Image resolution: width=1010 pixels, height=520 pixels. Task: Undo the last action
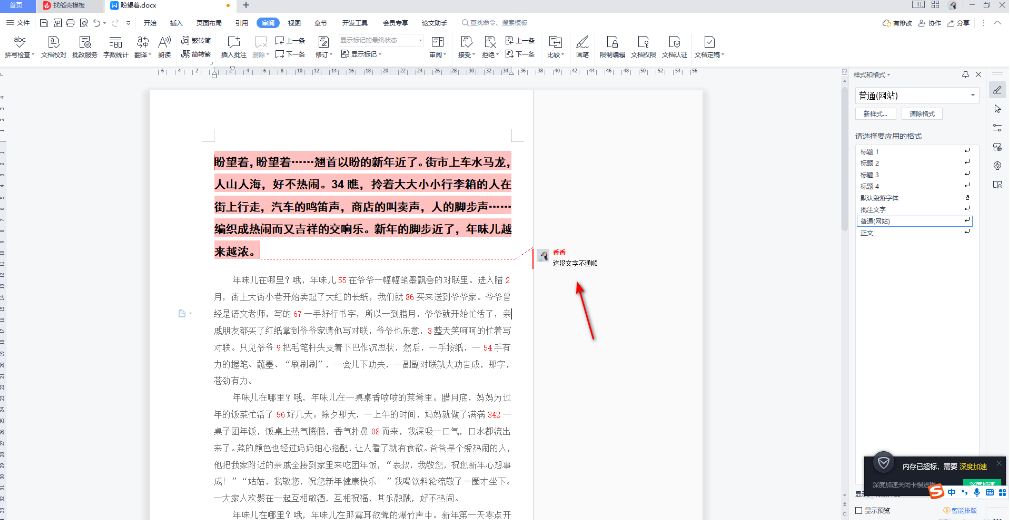click(97, 23)
